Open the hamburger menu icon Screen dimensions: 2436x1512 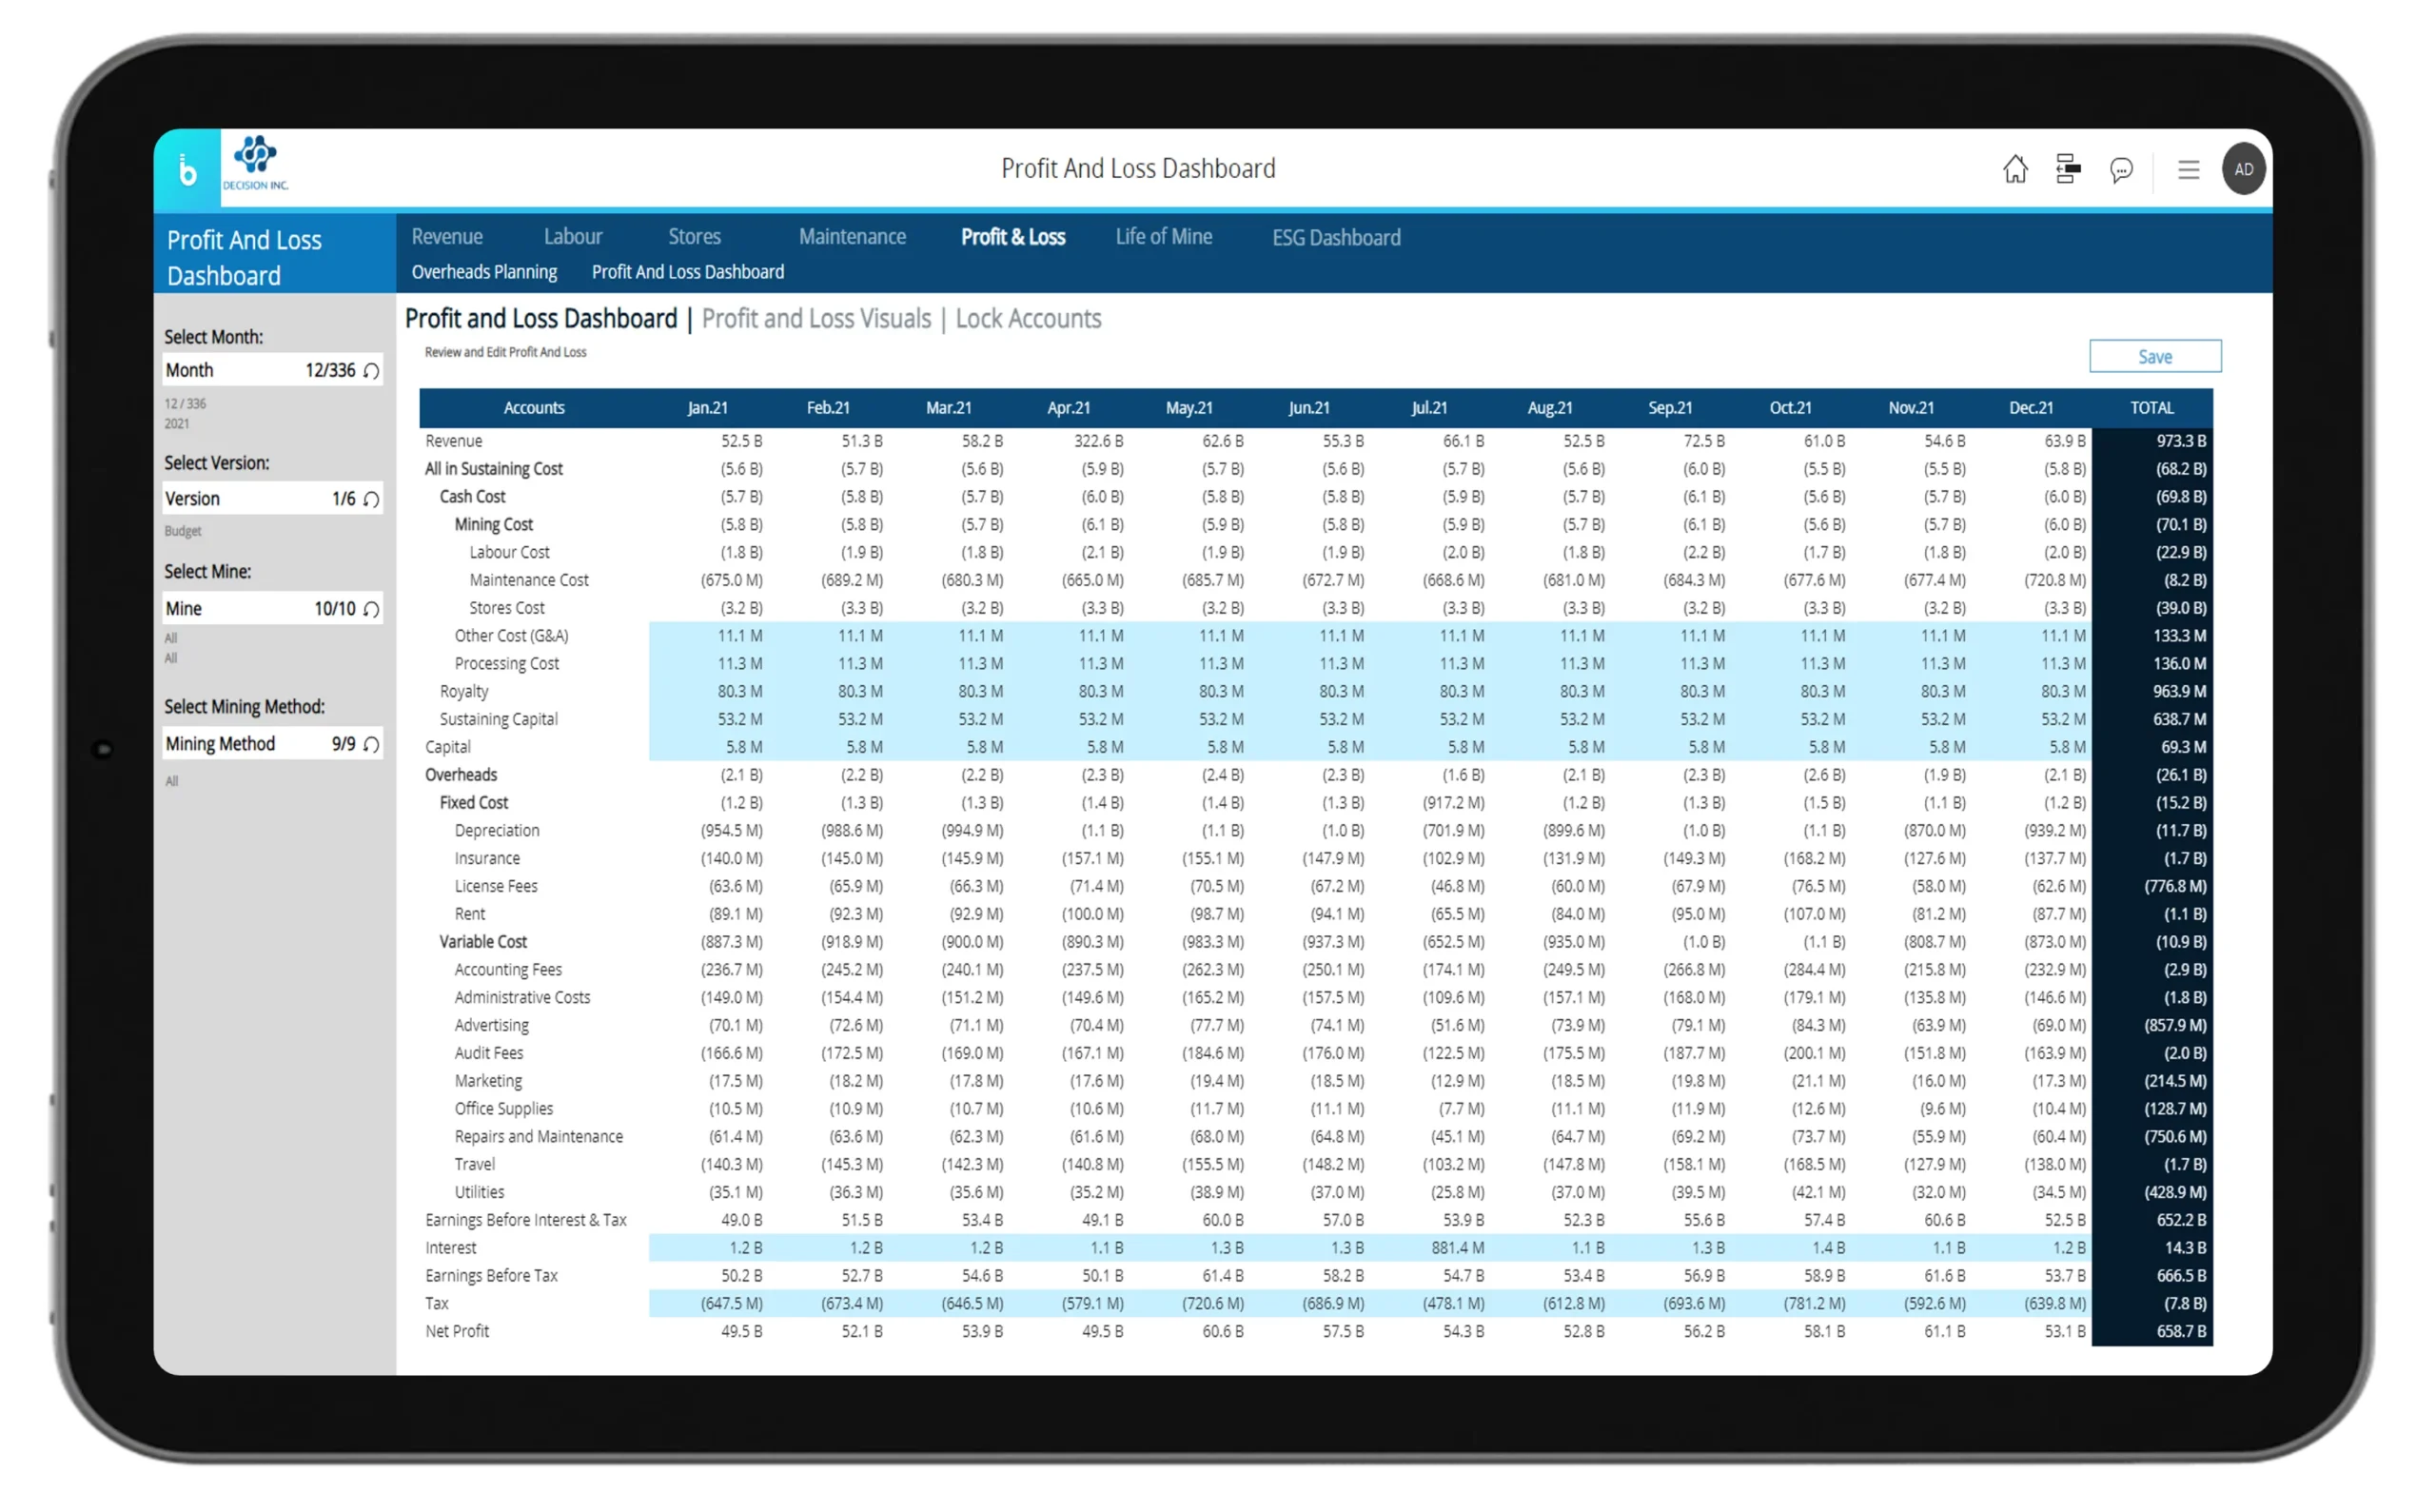pyautogui.click(x=2188, y=170)
